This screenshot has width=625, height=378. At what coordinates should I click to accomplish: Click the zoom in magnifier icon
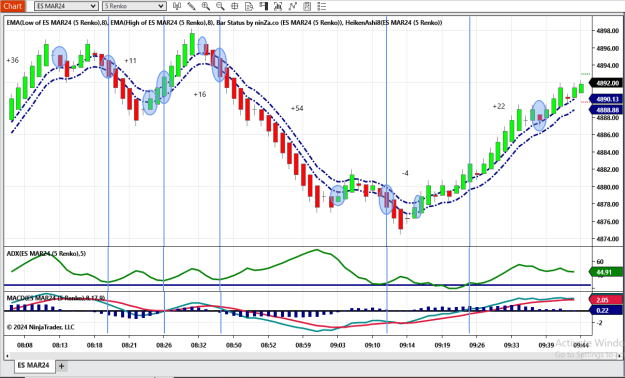pyautogui.click(x=206, y=6)
